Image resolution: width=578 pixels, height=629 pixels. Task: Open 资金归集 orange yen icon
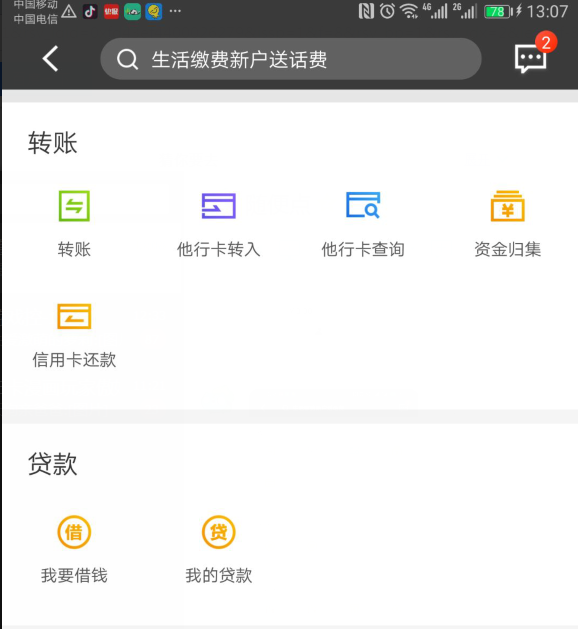[508, 206]
